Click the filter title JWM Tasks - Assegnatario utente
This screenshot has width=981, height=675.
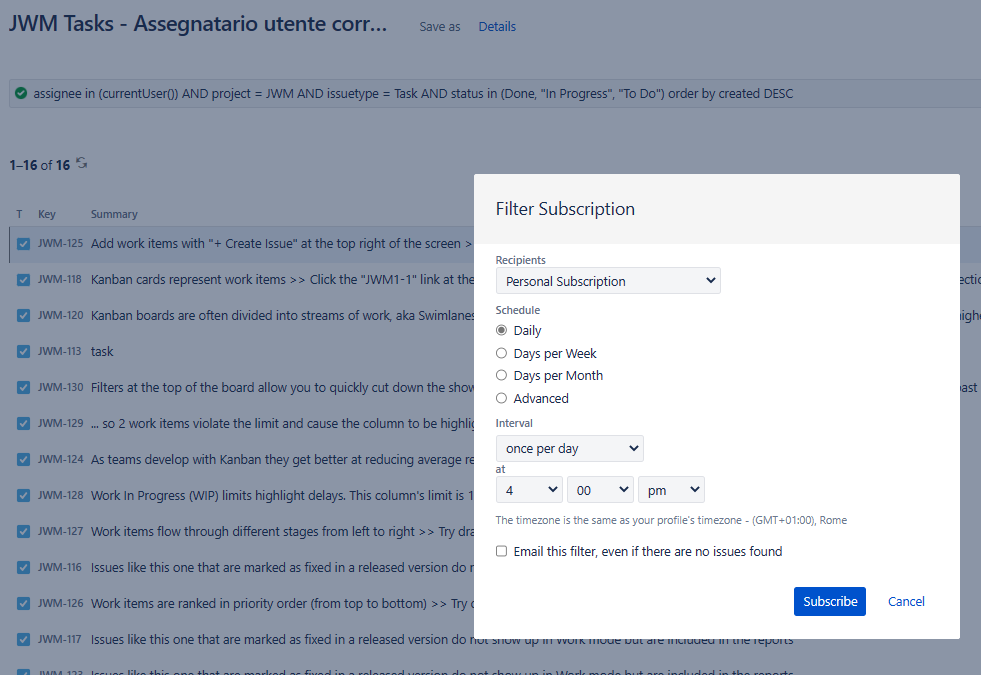(x=198, y=24)
